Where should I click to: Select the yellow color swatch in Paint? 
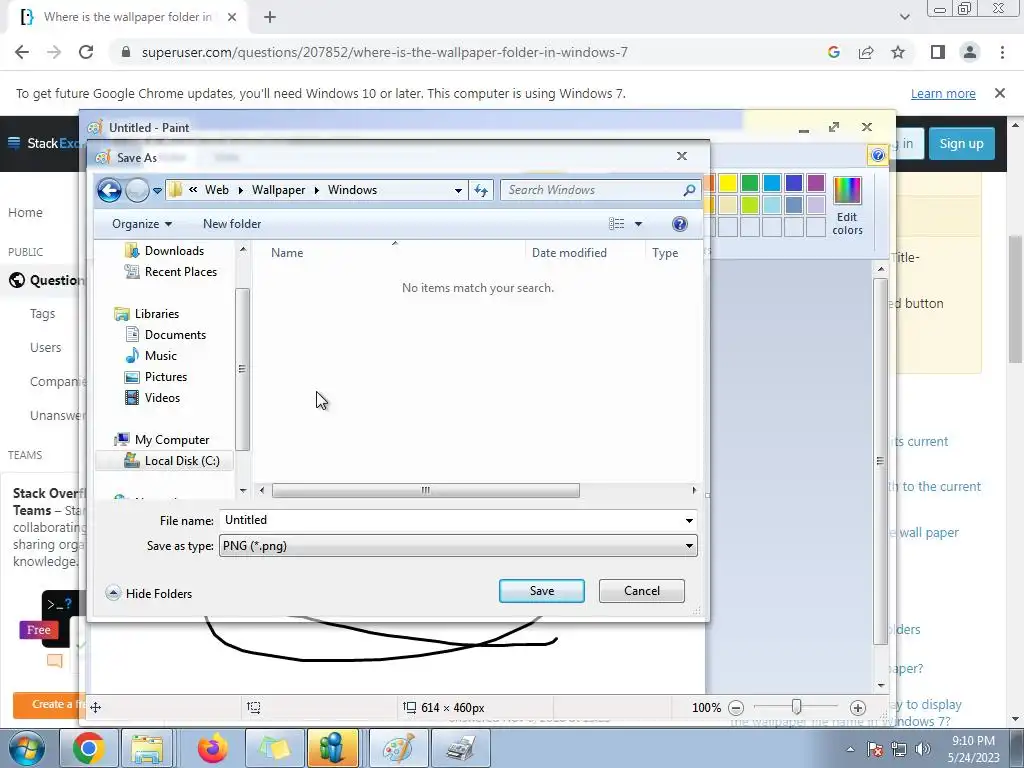click(728, 183)
